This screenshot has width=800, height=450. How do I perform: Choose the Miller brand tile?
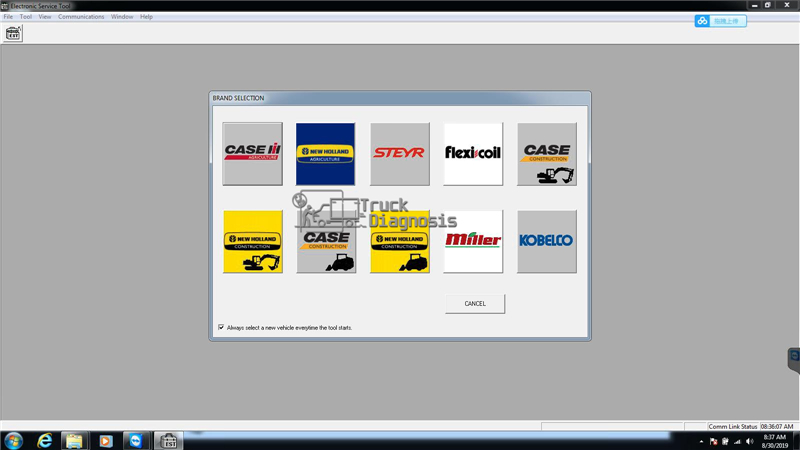(473, 241)
